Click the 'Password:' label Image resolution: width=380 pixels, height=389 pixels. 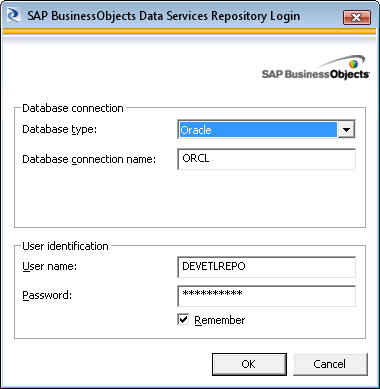tap(47, 295)
